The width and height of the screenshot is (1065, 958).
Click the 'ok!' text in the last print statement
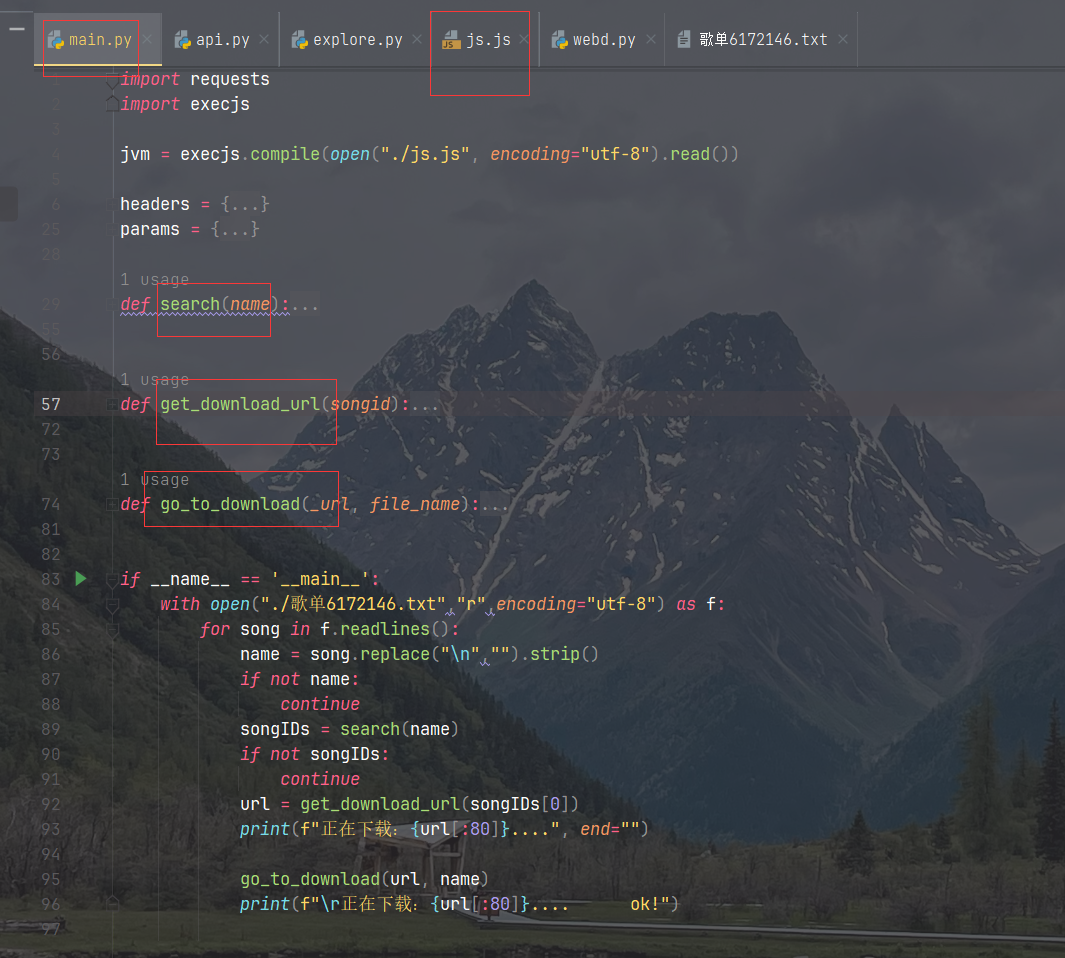coord(645,904)
